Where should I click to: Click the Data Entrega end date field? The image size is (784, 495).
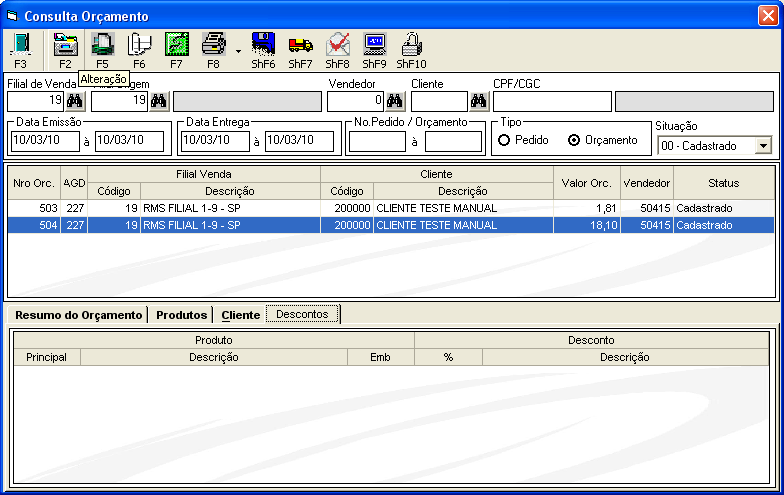(300, 141)
